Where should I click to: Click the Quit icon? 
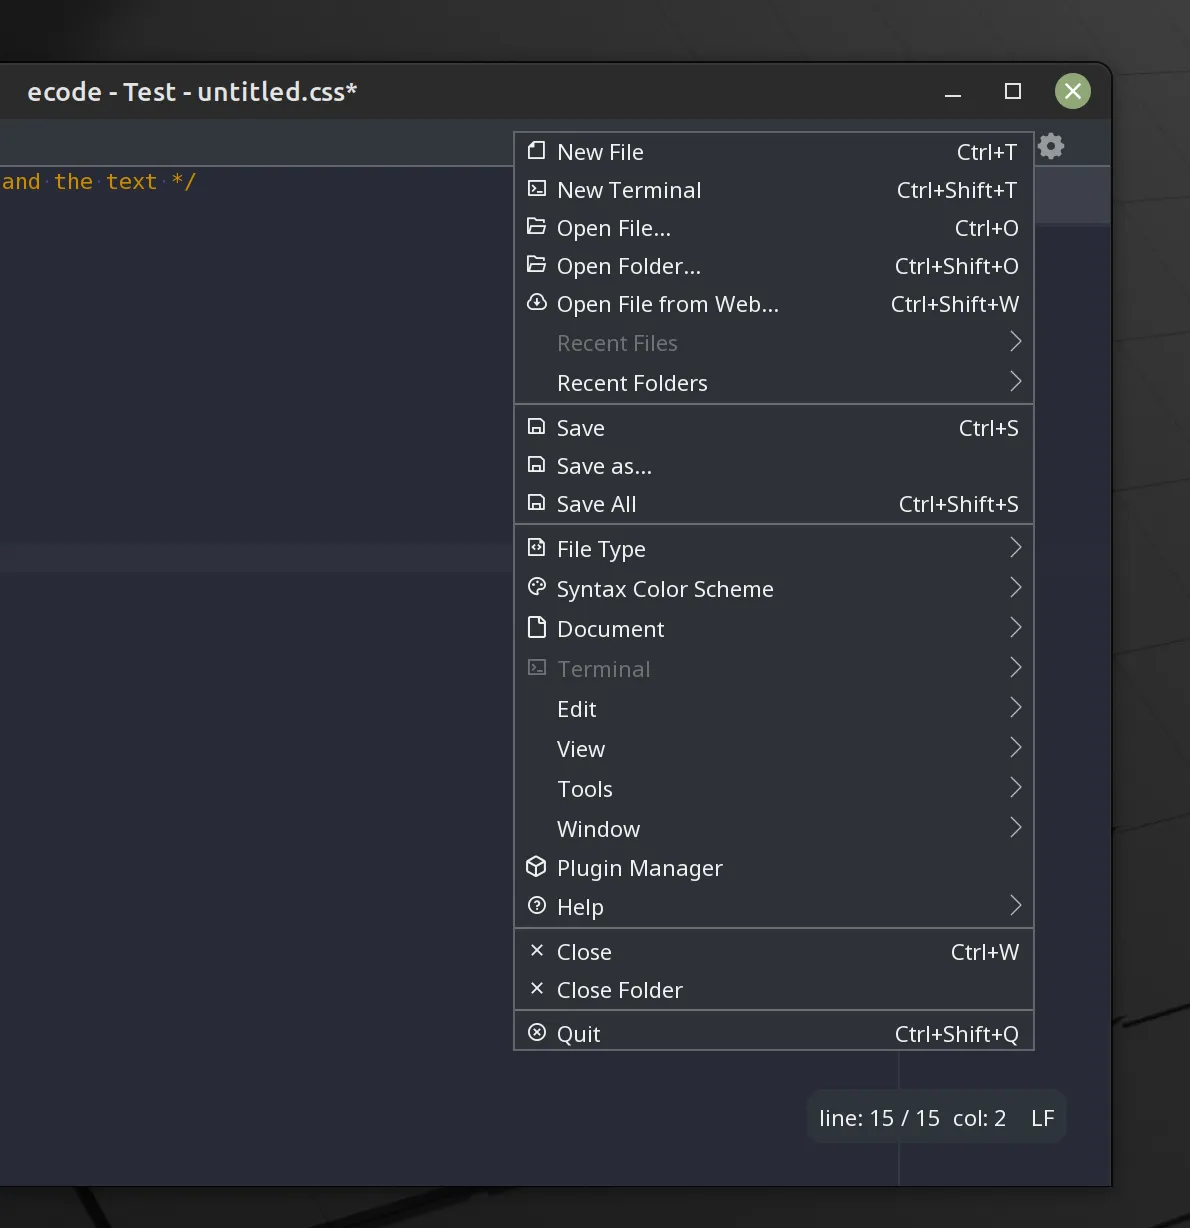click(x=537, y=1032)
